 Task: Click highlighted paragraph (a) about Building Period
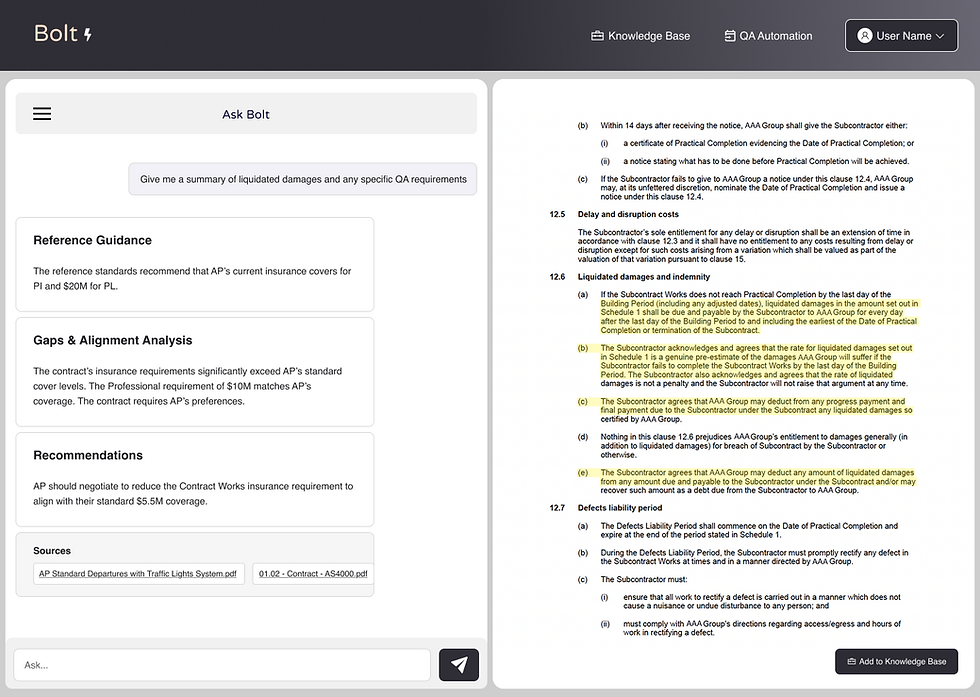tap(759, 313)
